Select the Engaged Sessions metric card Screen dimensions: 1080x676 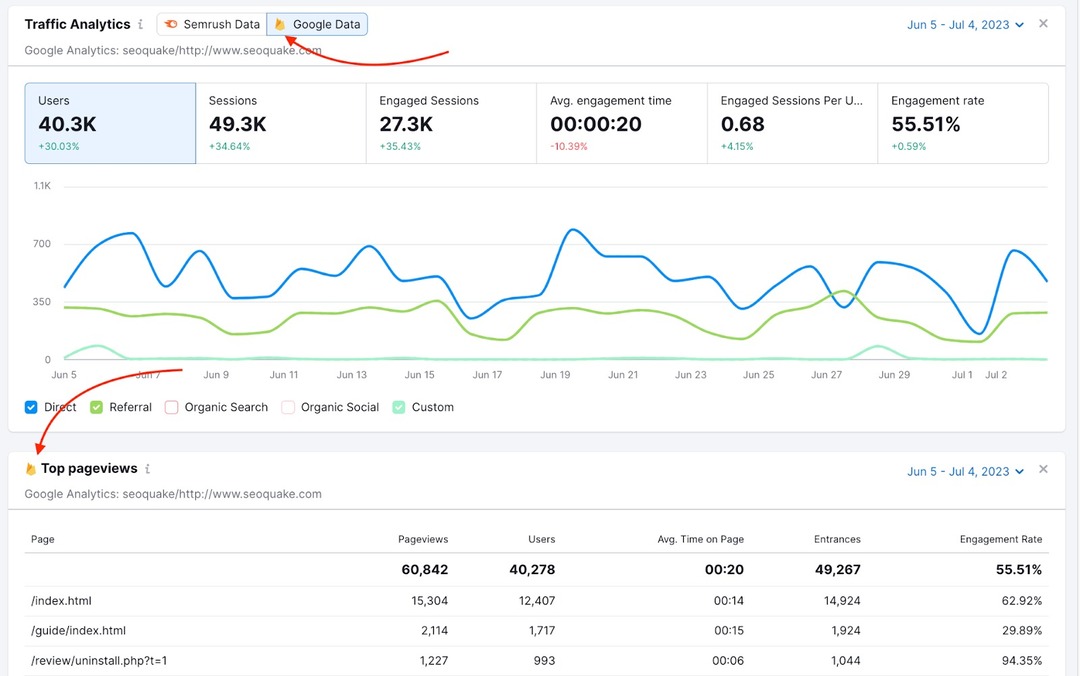click(450, 122)
